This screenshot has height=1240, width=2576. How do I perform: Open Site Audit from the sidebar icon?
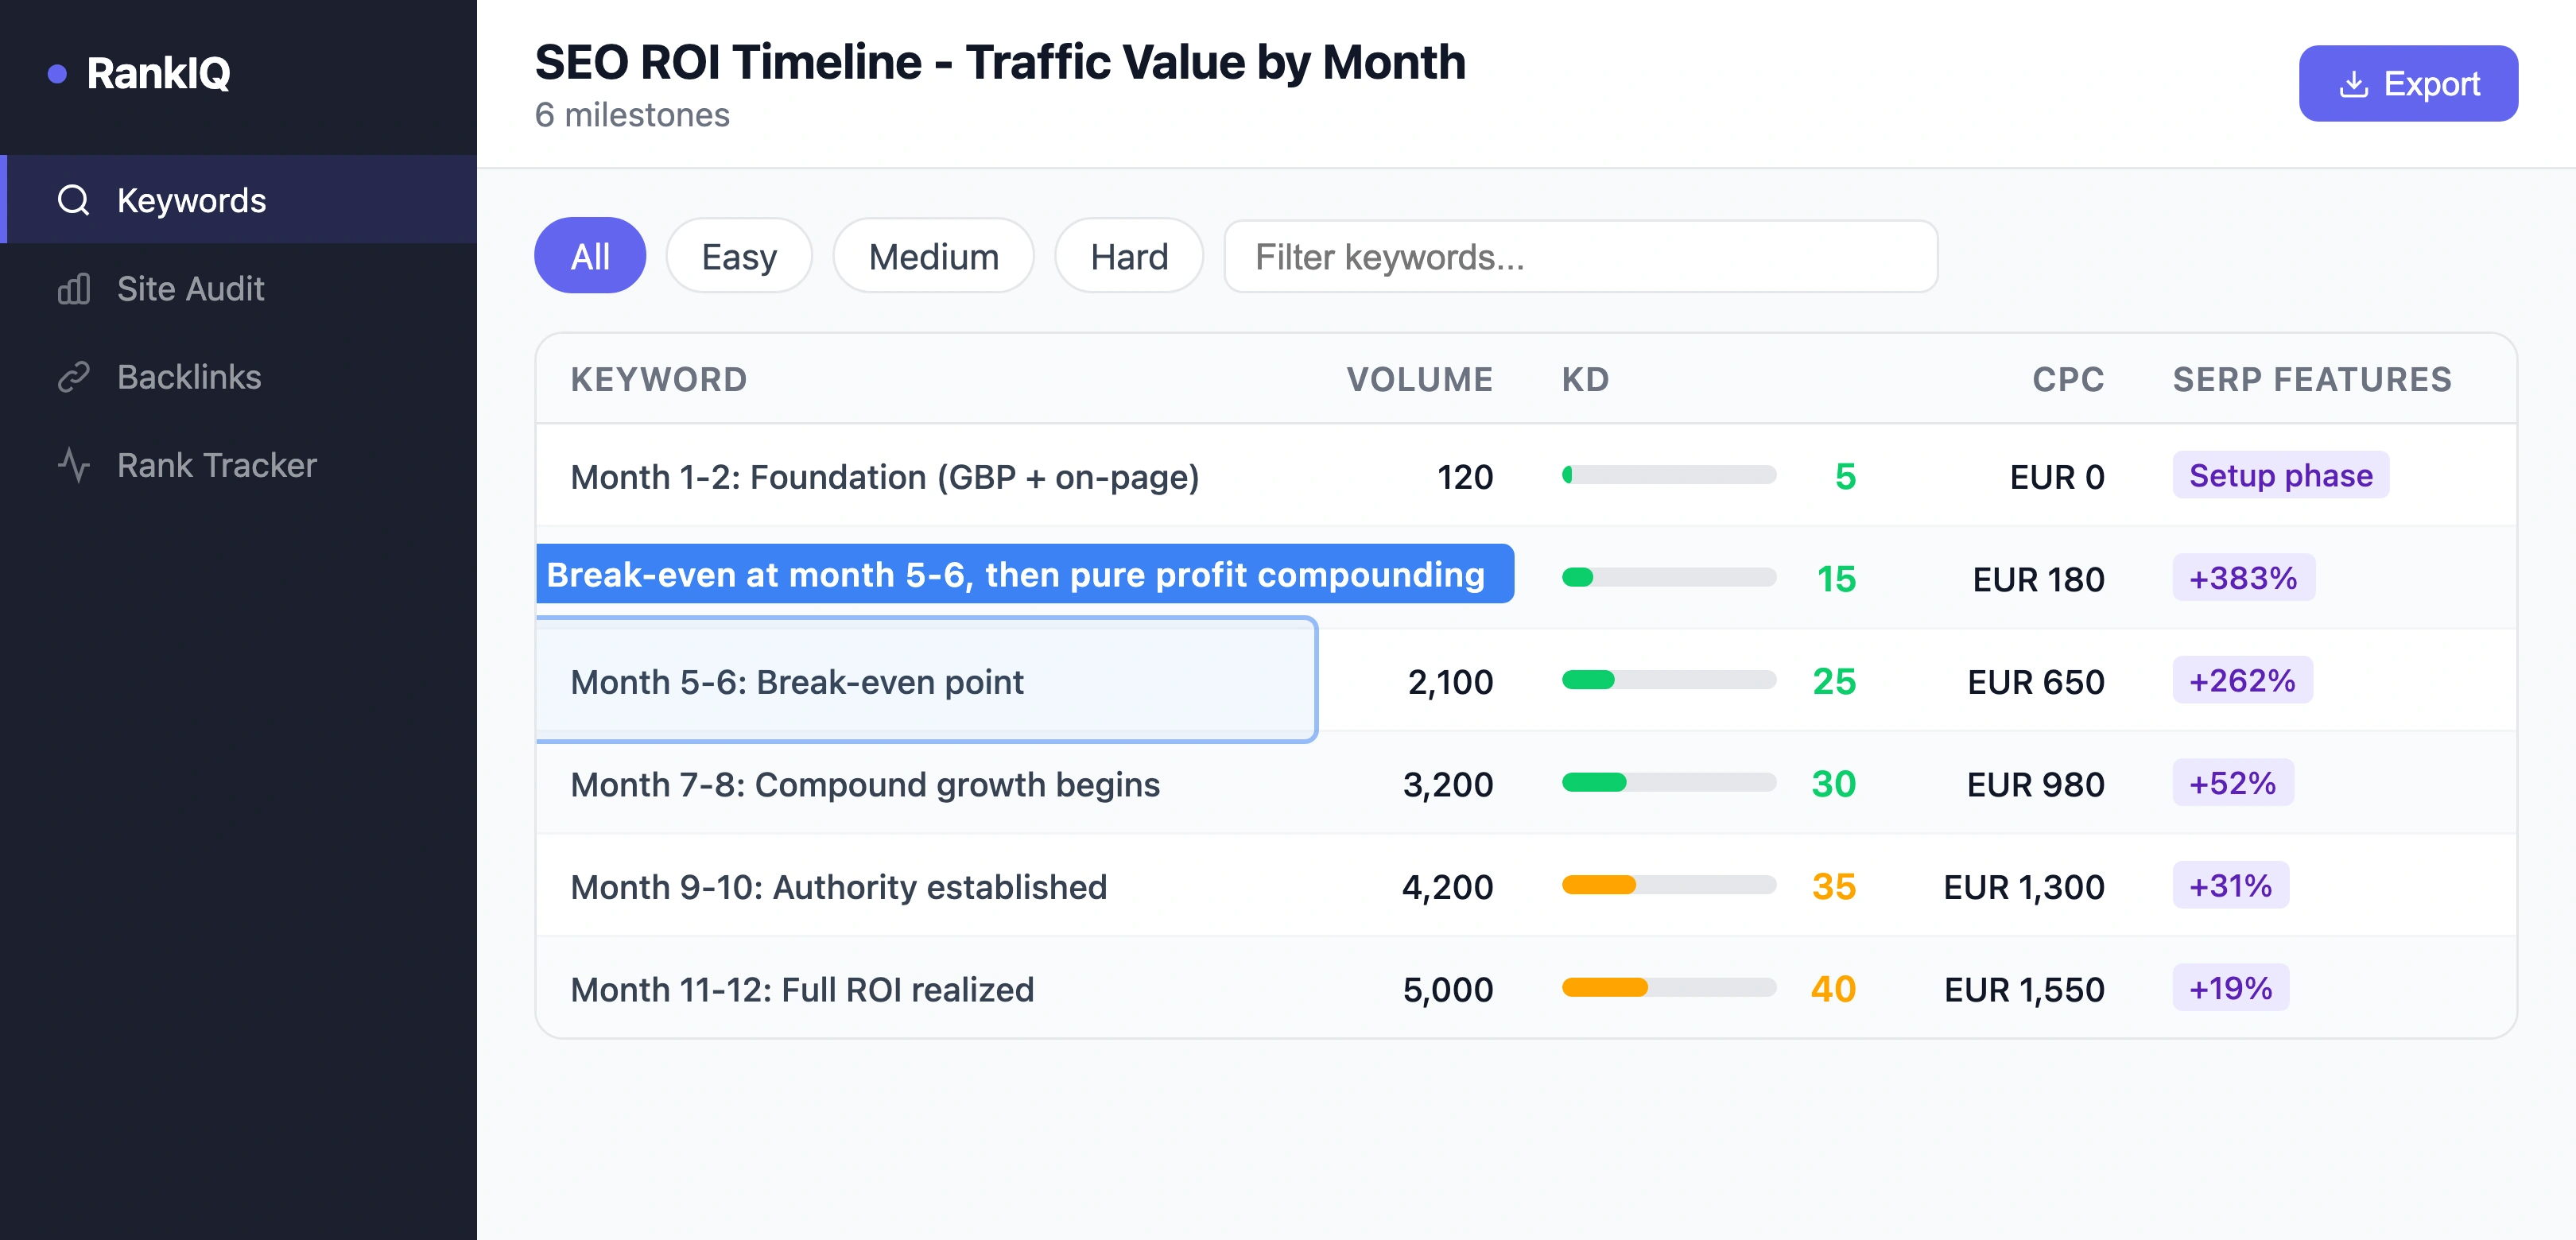pos(74,288)
